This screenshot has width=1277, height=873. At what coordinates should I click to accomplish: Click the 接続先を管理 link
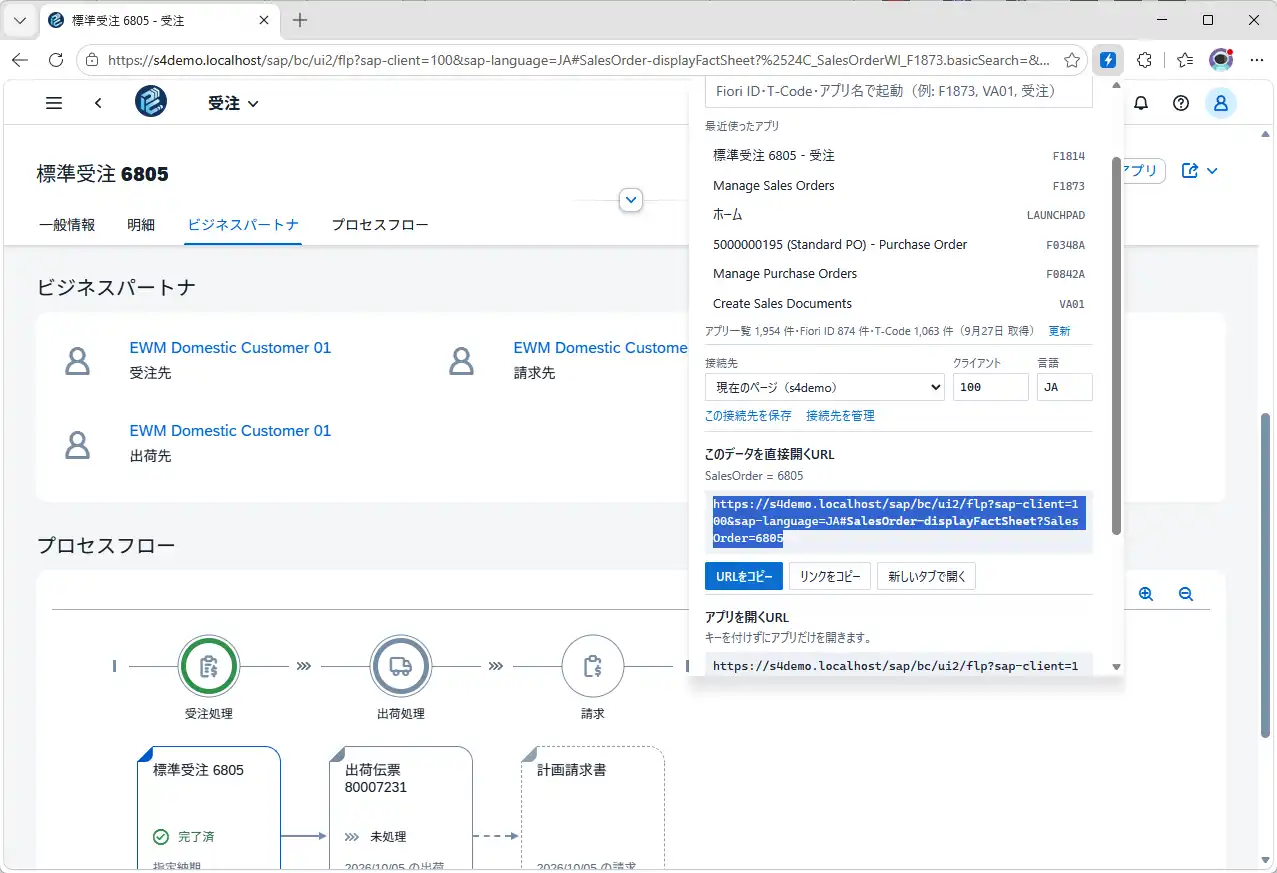coord(840,415)
